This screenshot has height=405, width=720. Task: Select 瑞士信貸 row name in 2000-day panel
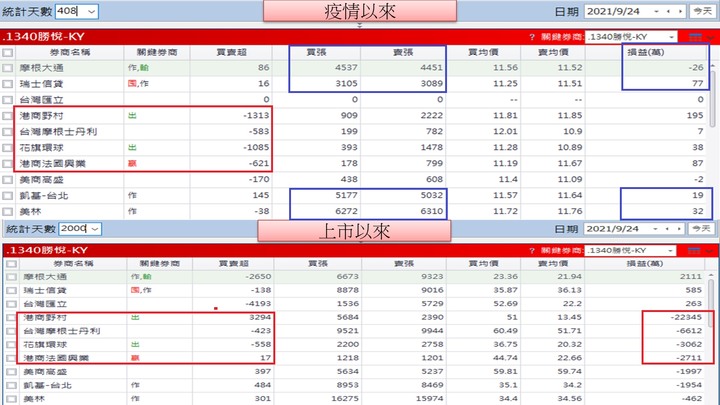pyautogui.click(x=45, y=291)
